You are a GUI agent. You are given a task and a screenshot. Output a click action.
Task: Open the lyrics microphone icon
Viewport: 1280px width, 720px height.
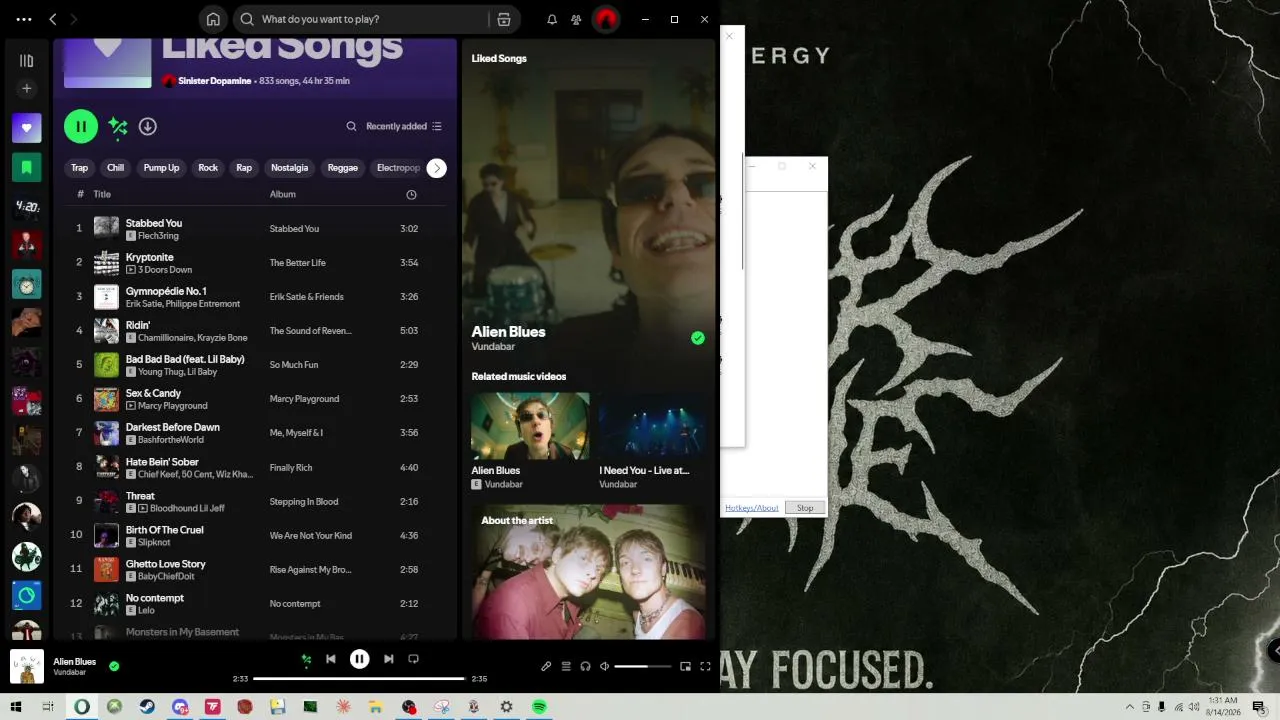pyautogui.click(x=546, y=666)
